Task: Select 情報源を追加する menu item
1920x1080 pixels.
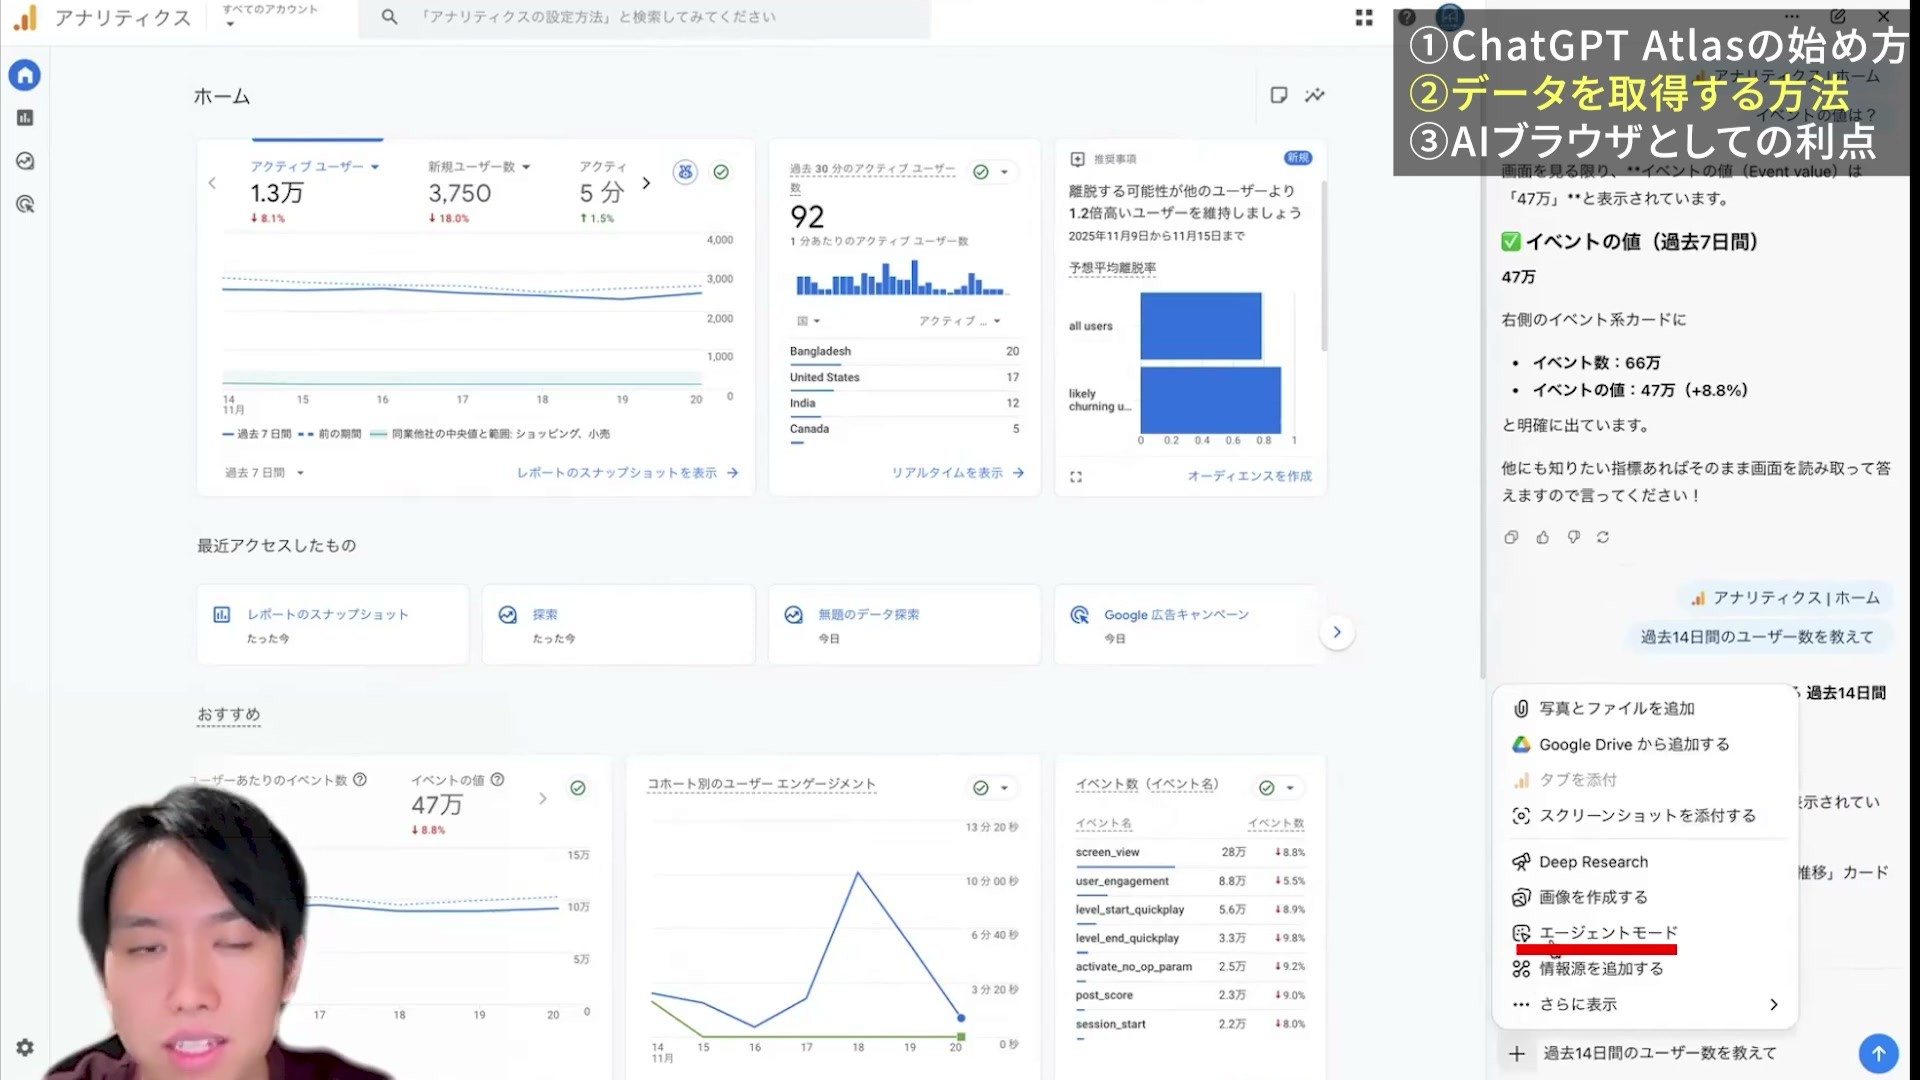Action: pyautogui.click(x=1645, y=969)
